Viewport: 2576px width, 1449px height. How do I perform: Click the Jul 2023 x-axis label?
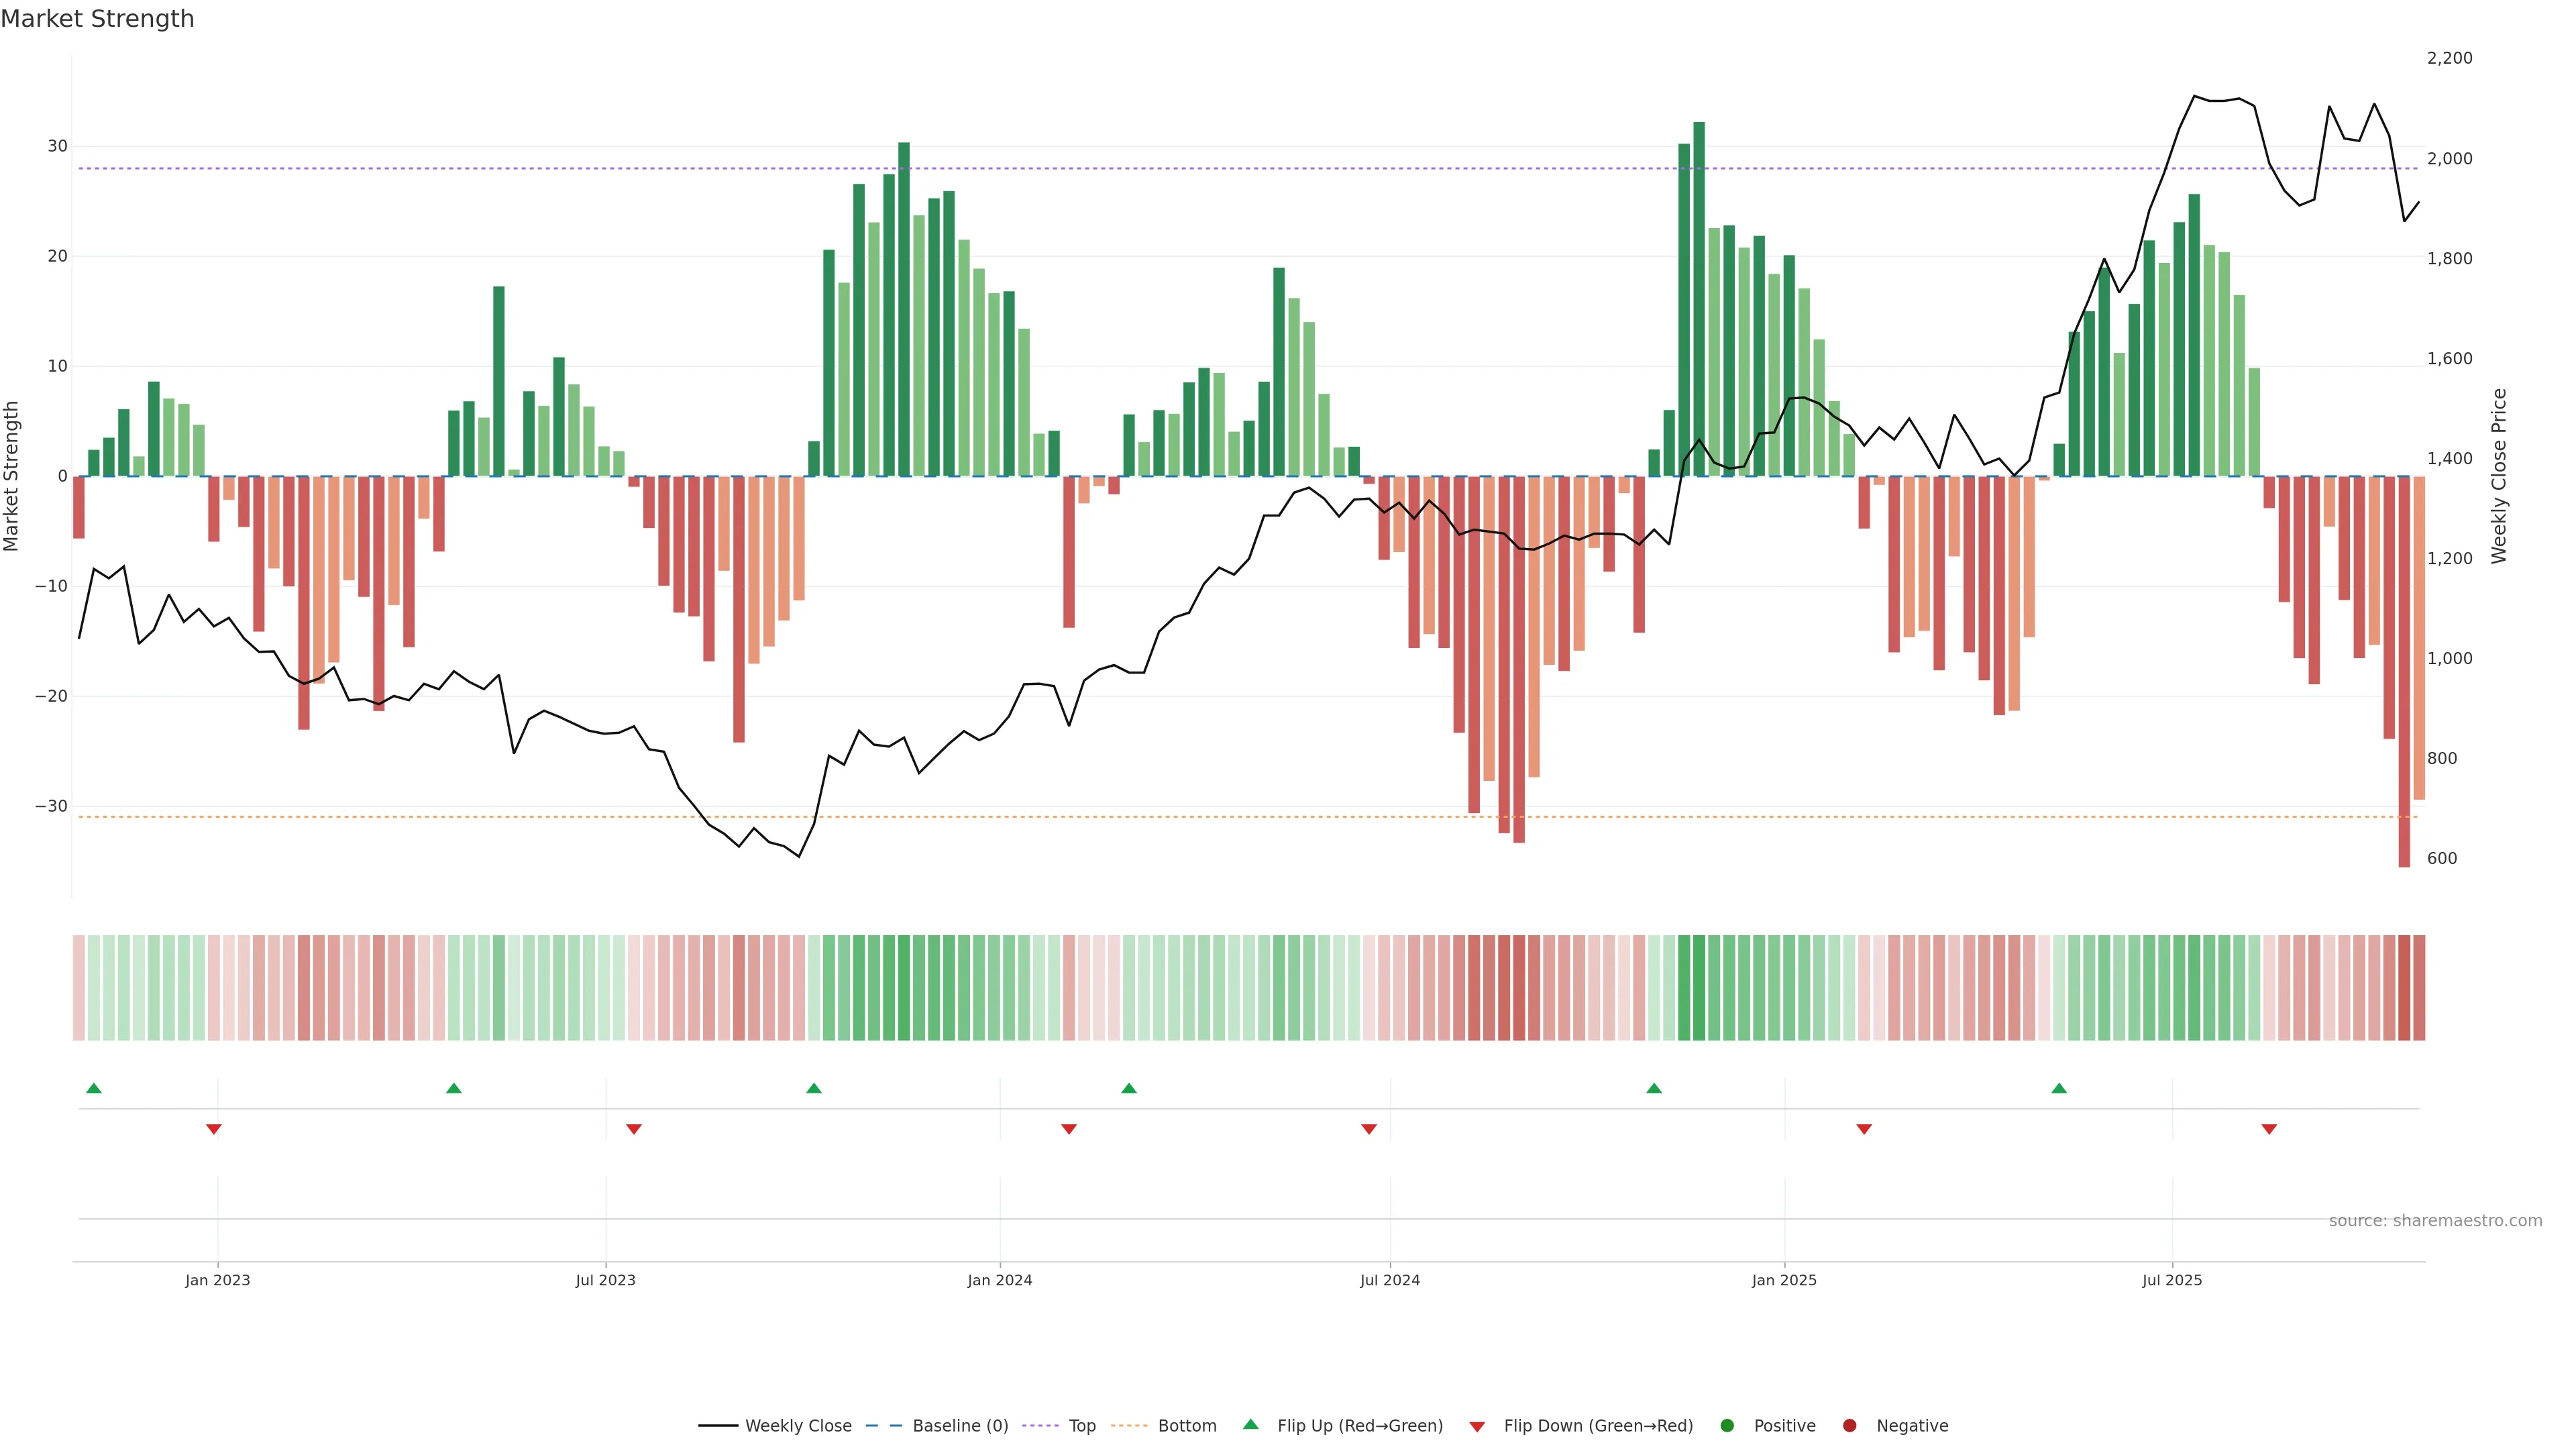[605, 1280]
